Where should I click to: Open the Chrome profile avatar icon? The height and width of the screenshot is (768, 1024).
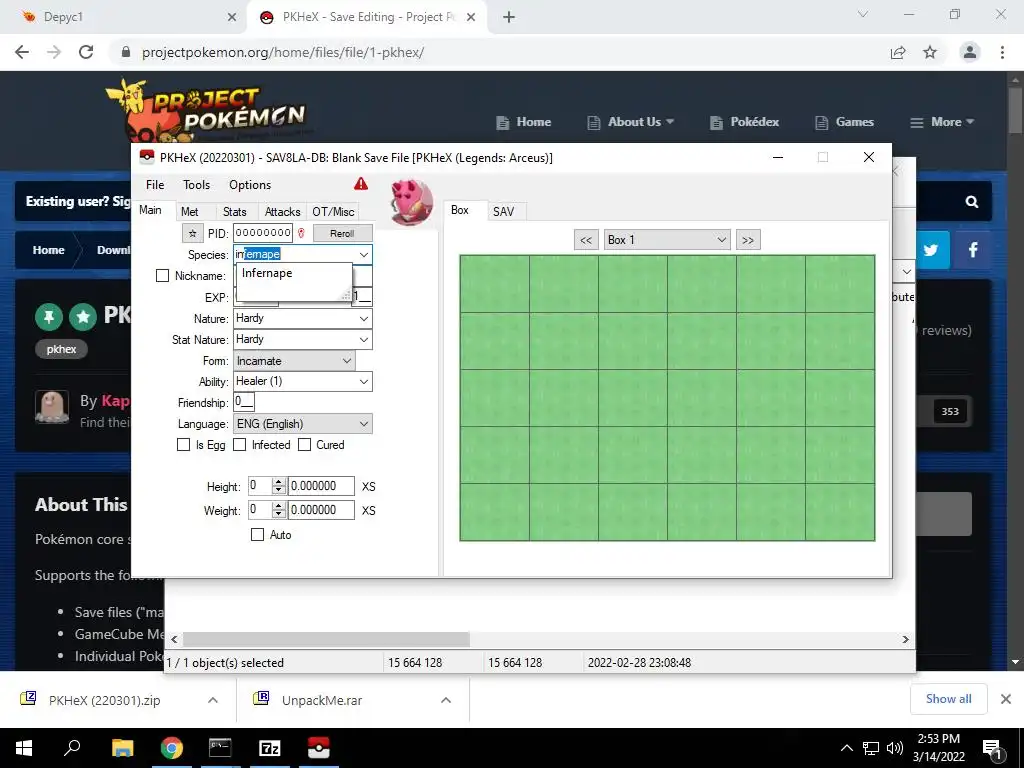coord(970,52)
